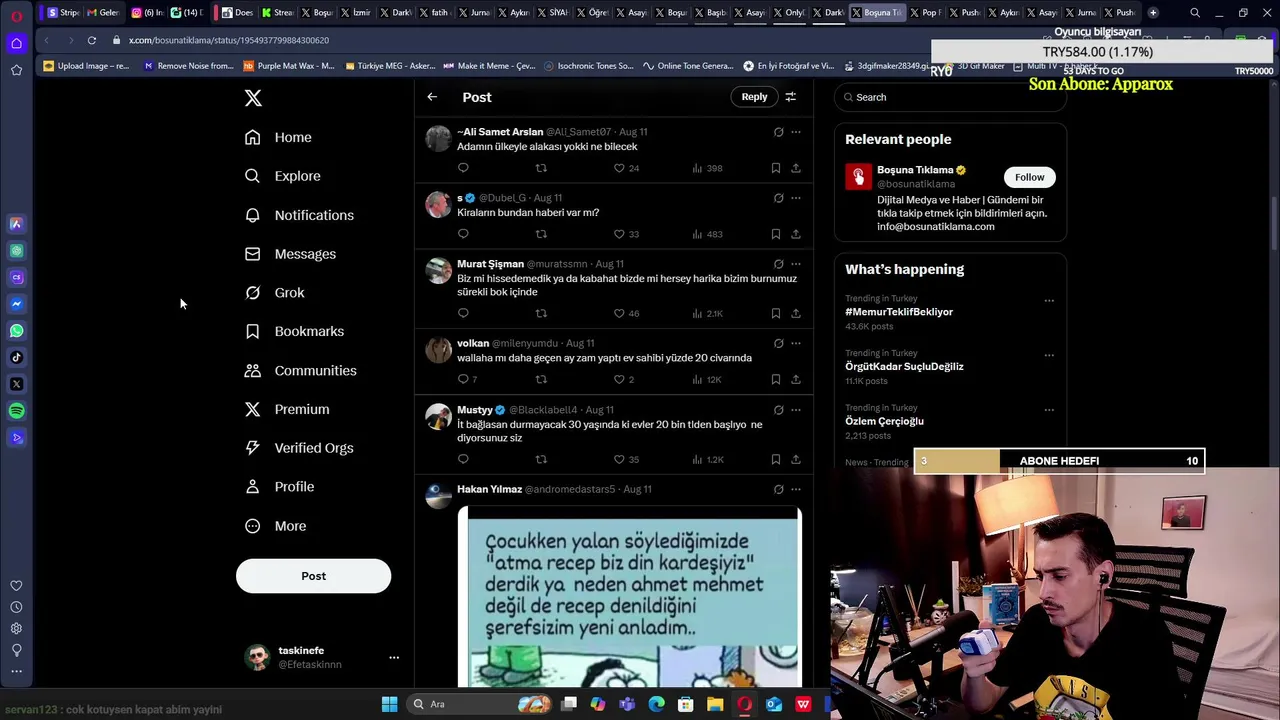Viewport: 1280px width, 720px height.
Task: Open Ali Samet Arslan's profile name
Action: pos(500,132)
